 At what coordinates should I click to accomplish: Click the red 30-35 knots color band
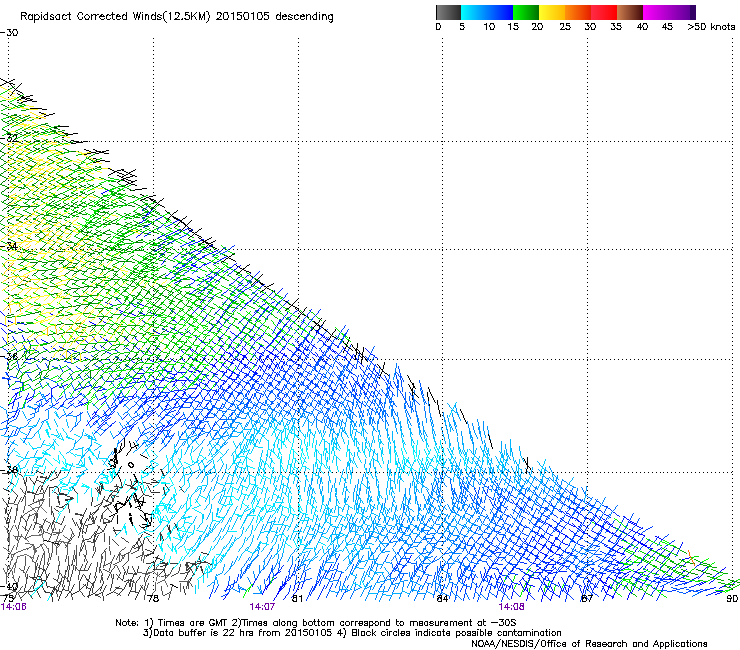604,12
